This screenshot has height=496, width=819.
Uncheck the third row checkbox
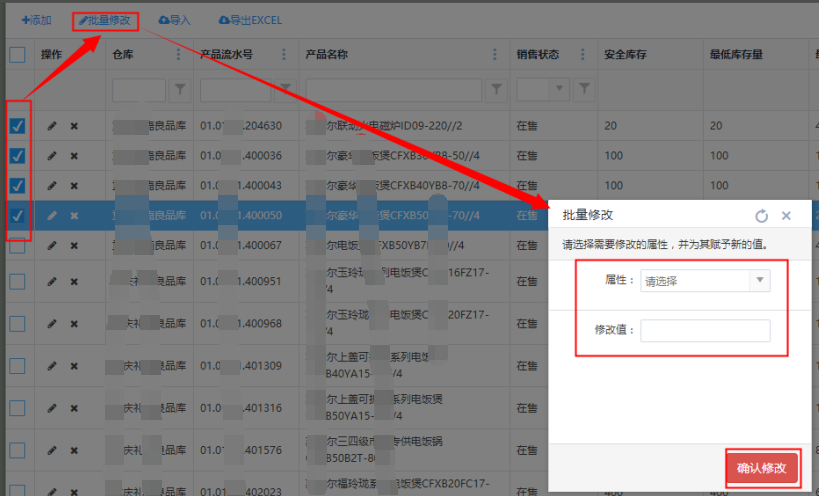(x=17, y=186)
